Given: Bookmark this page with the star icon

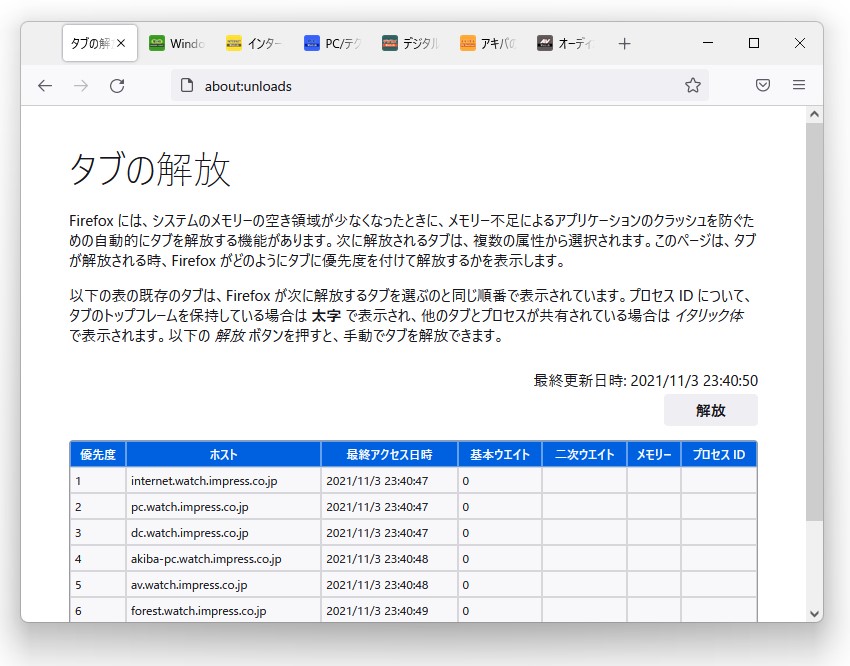Looking at the screenshot, I should point(692,85).
